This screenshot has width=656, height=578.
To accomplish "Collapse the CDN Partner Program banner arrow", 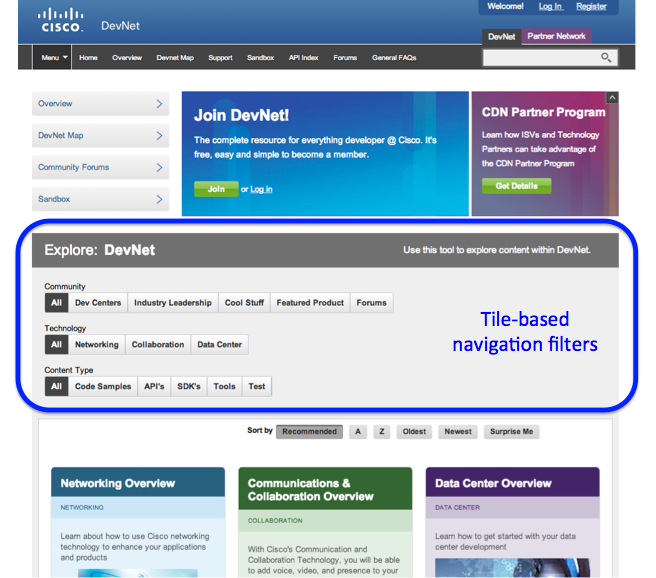I will click(612, 97).
